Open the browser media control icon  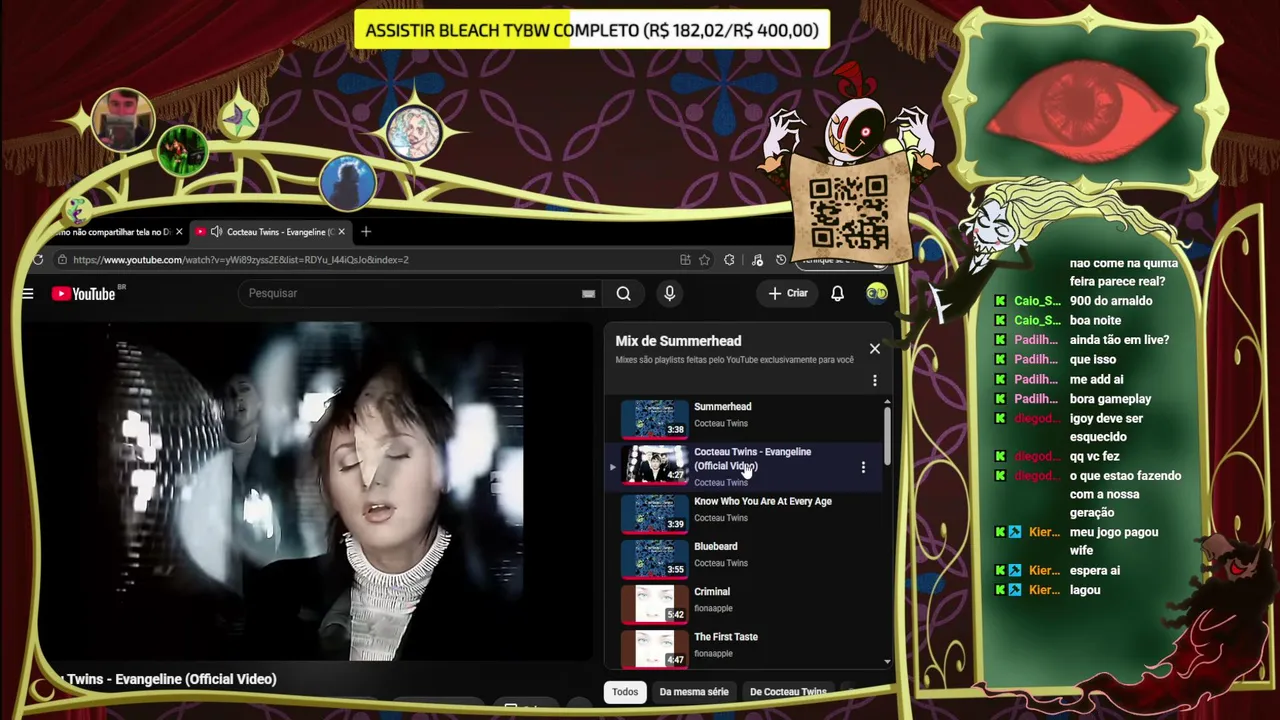pyautogui.click(x=757, y=260)
